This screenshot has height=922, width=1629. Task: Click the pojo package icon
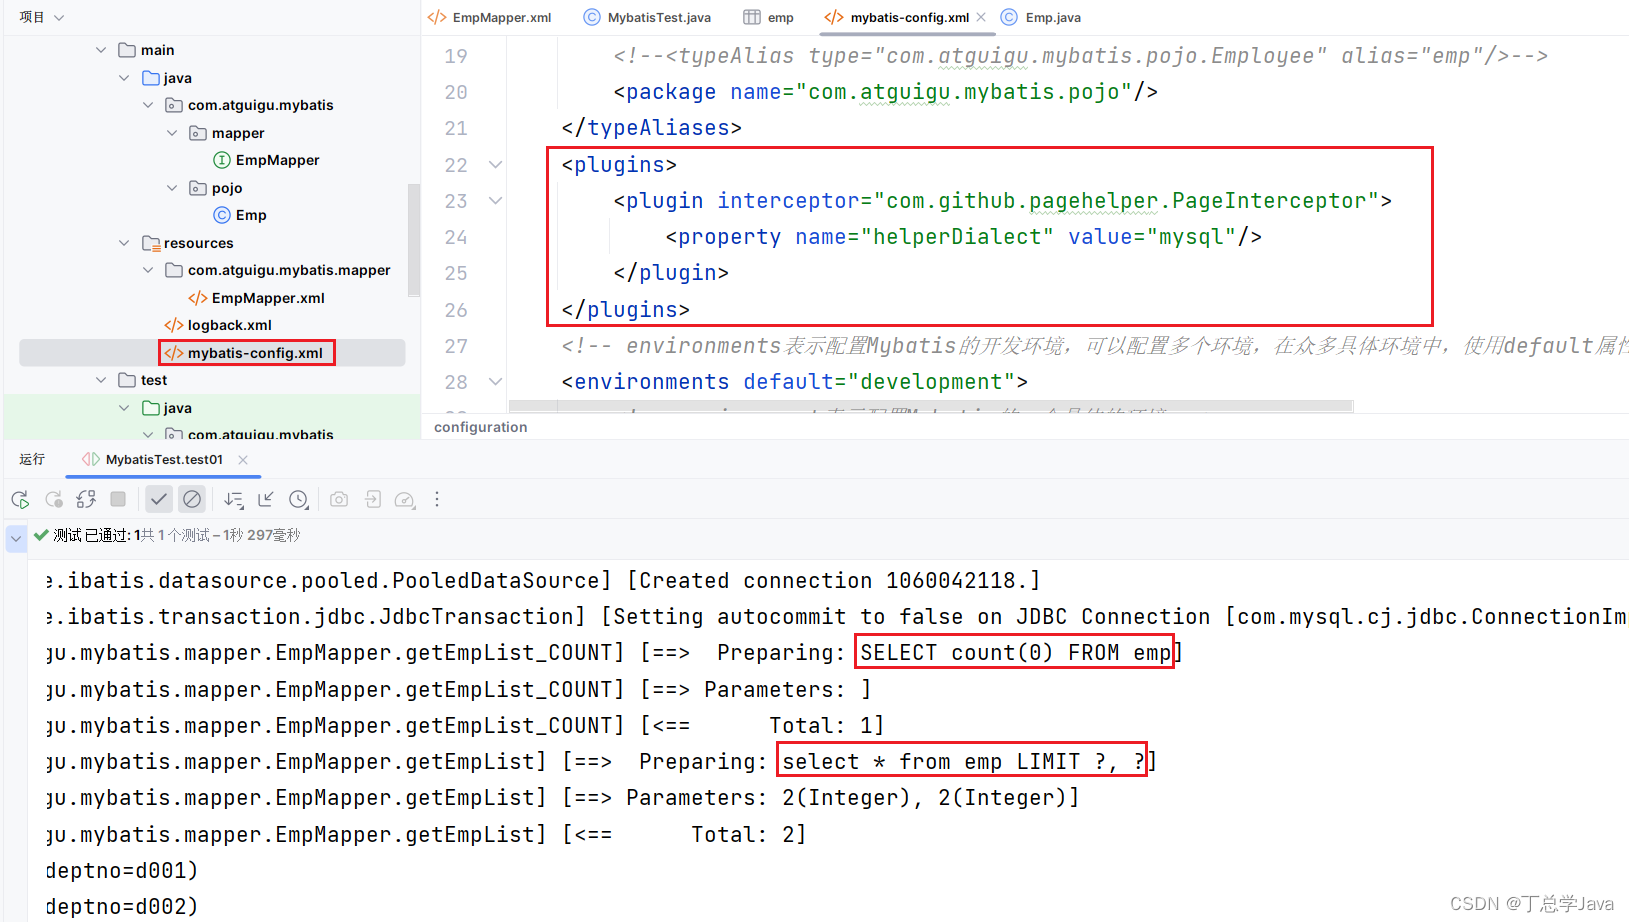click(x=198, y=188)
